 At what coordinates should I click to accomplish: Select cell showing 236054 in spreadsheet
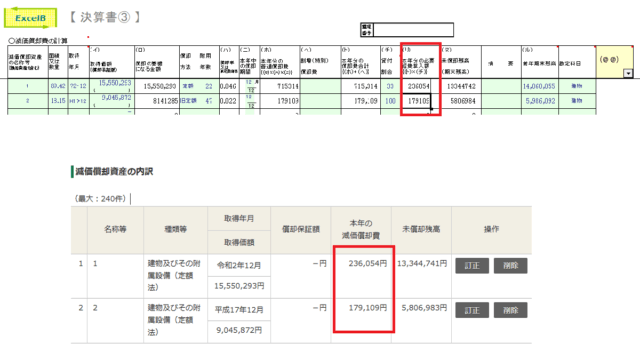416,86
